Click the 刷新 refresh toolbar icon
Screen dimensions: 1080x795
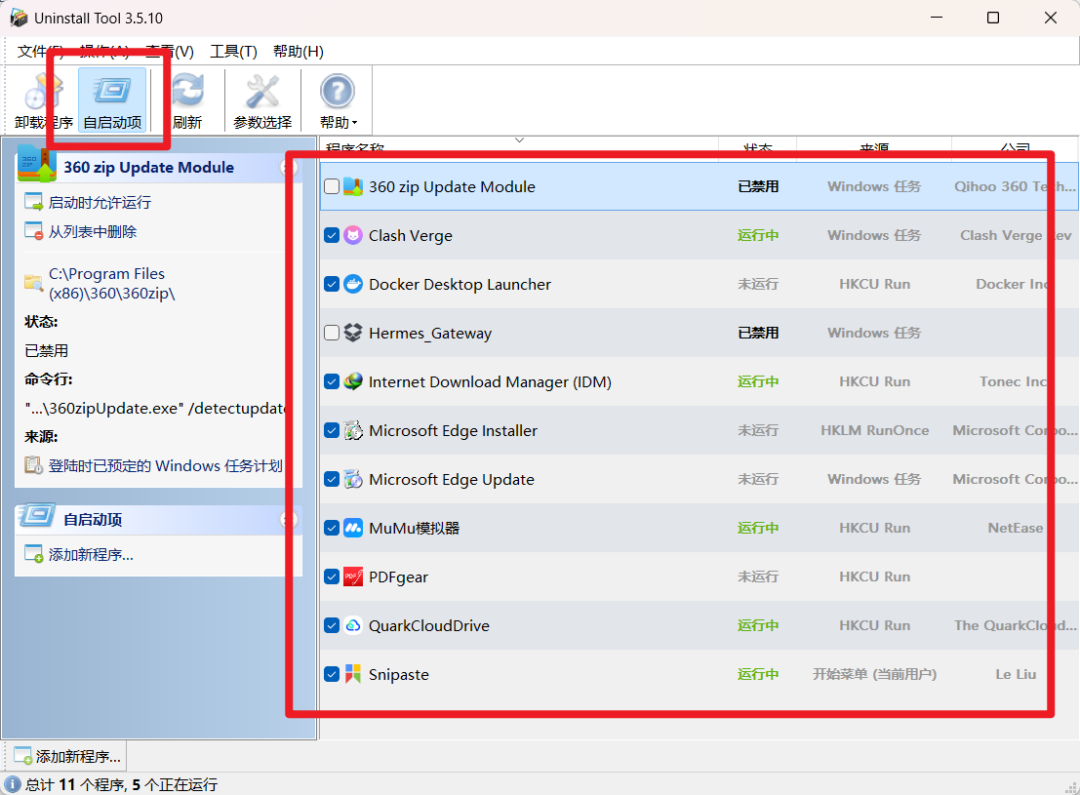(x=187, y=101)
